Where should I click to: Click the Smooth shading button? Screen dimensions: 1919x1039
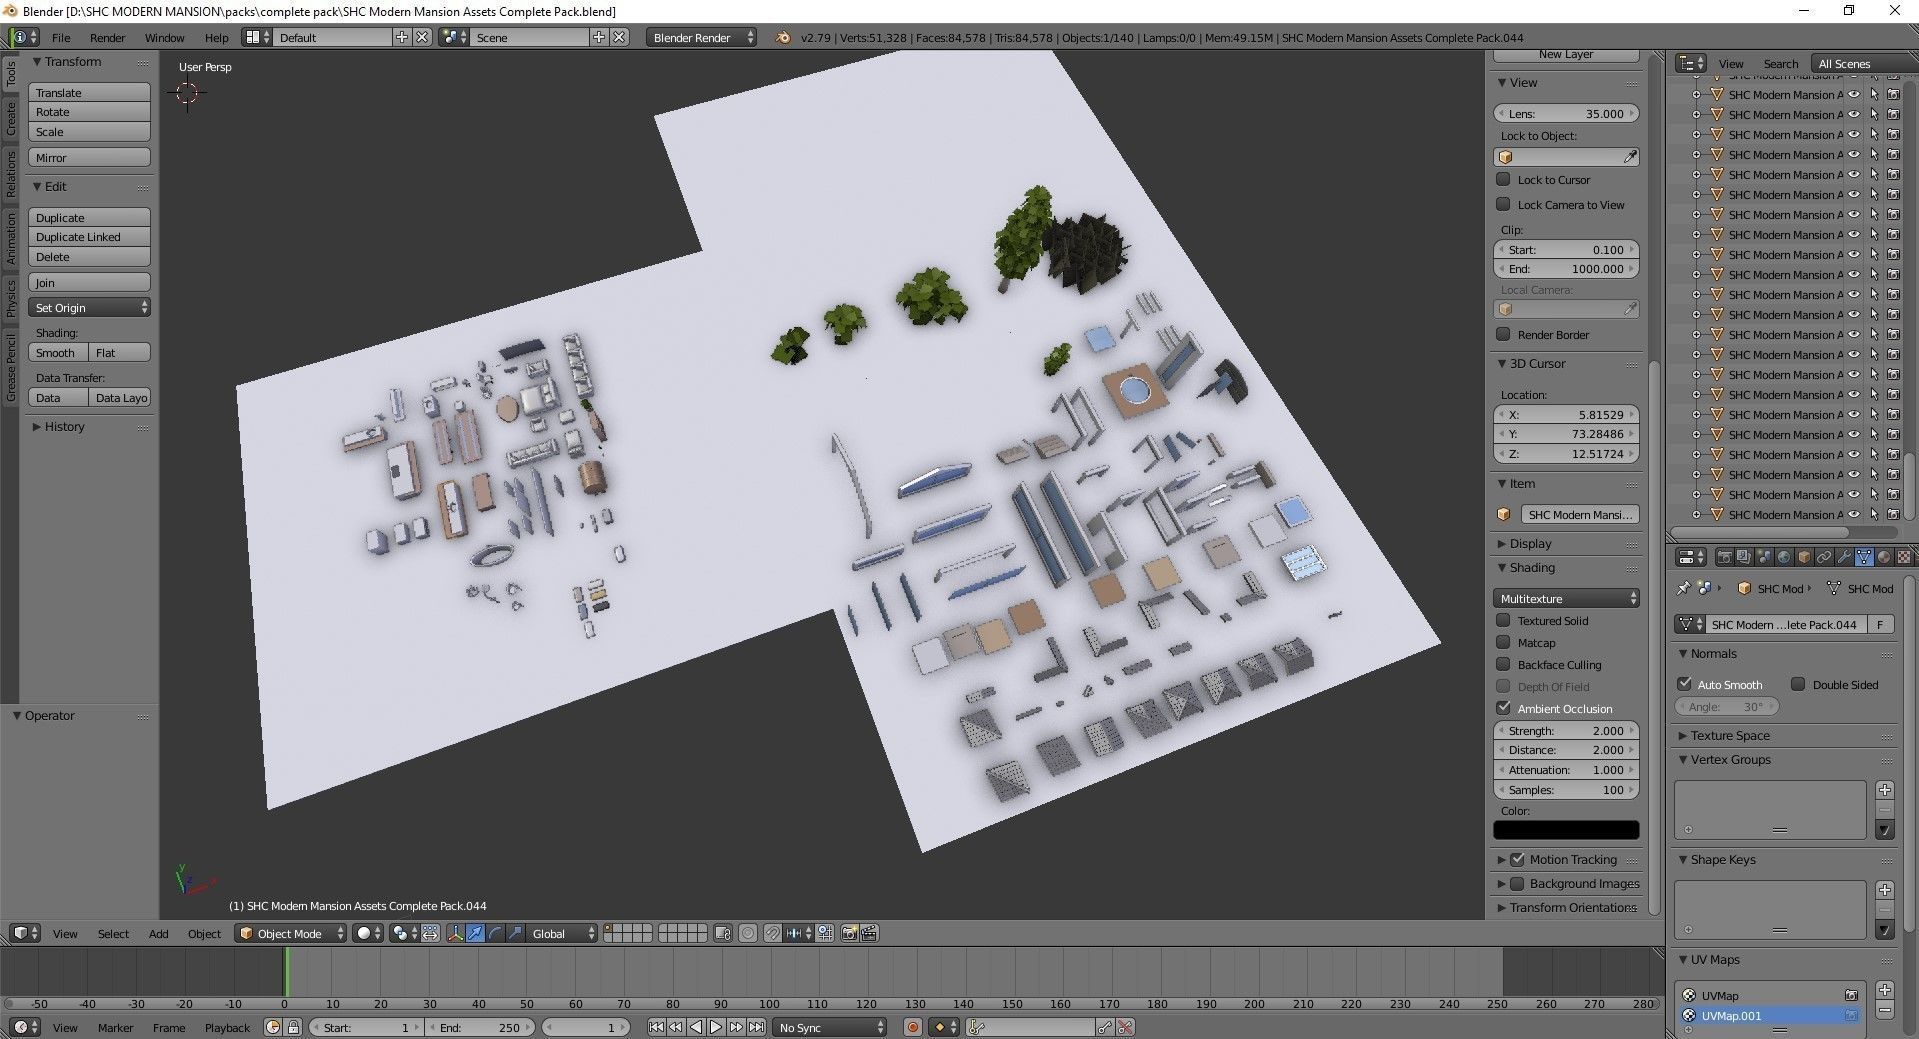point(58,352)
